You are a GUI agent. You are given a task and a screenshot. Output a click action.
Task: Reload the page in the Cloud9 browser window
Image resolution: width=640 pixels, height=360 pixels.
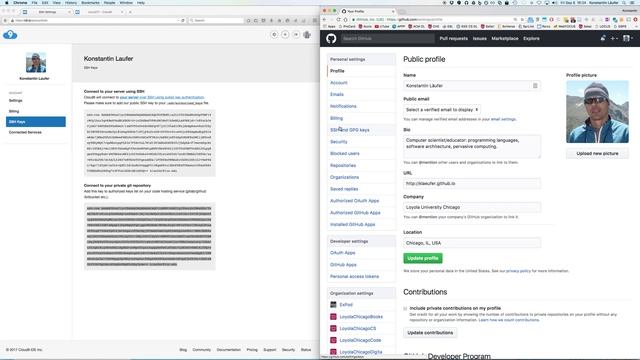pyautogui.click(x=183, y=20)
